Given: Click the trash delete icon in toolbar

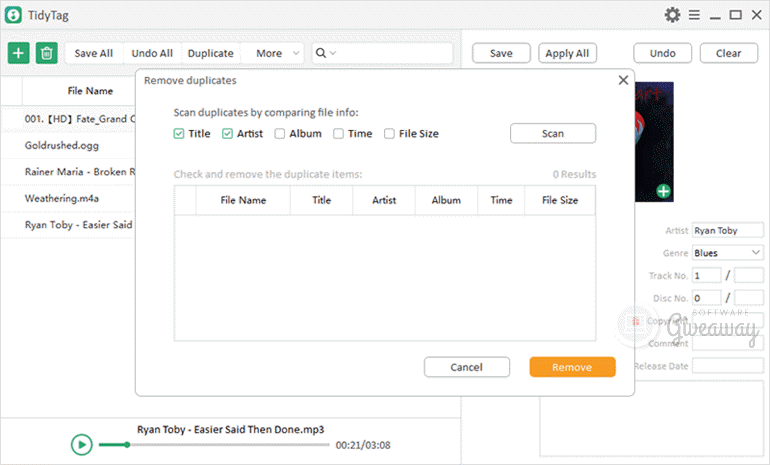Looking at the screenshot, I should [x=46, y=53].
